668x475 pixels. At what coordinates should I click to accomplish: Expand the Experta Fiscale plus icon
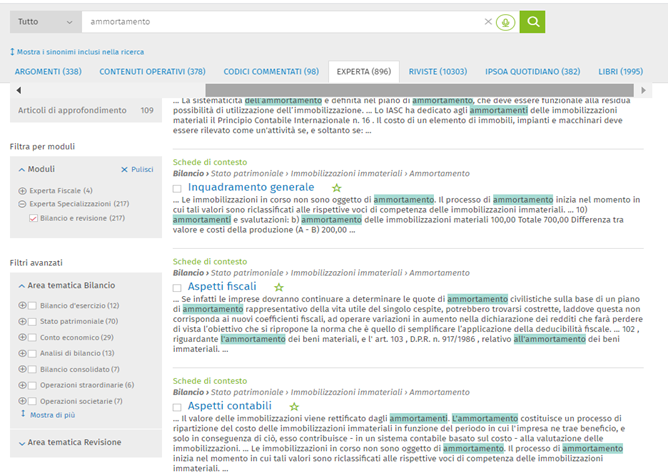click(23, 190)
